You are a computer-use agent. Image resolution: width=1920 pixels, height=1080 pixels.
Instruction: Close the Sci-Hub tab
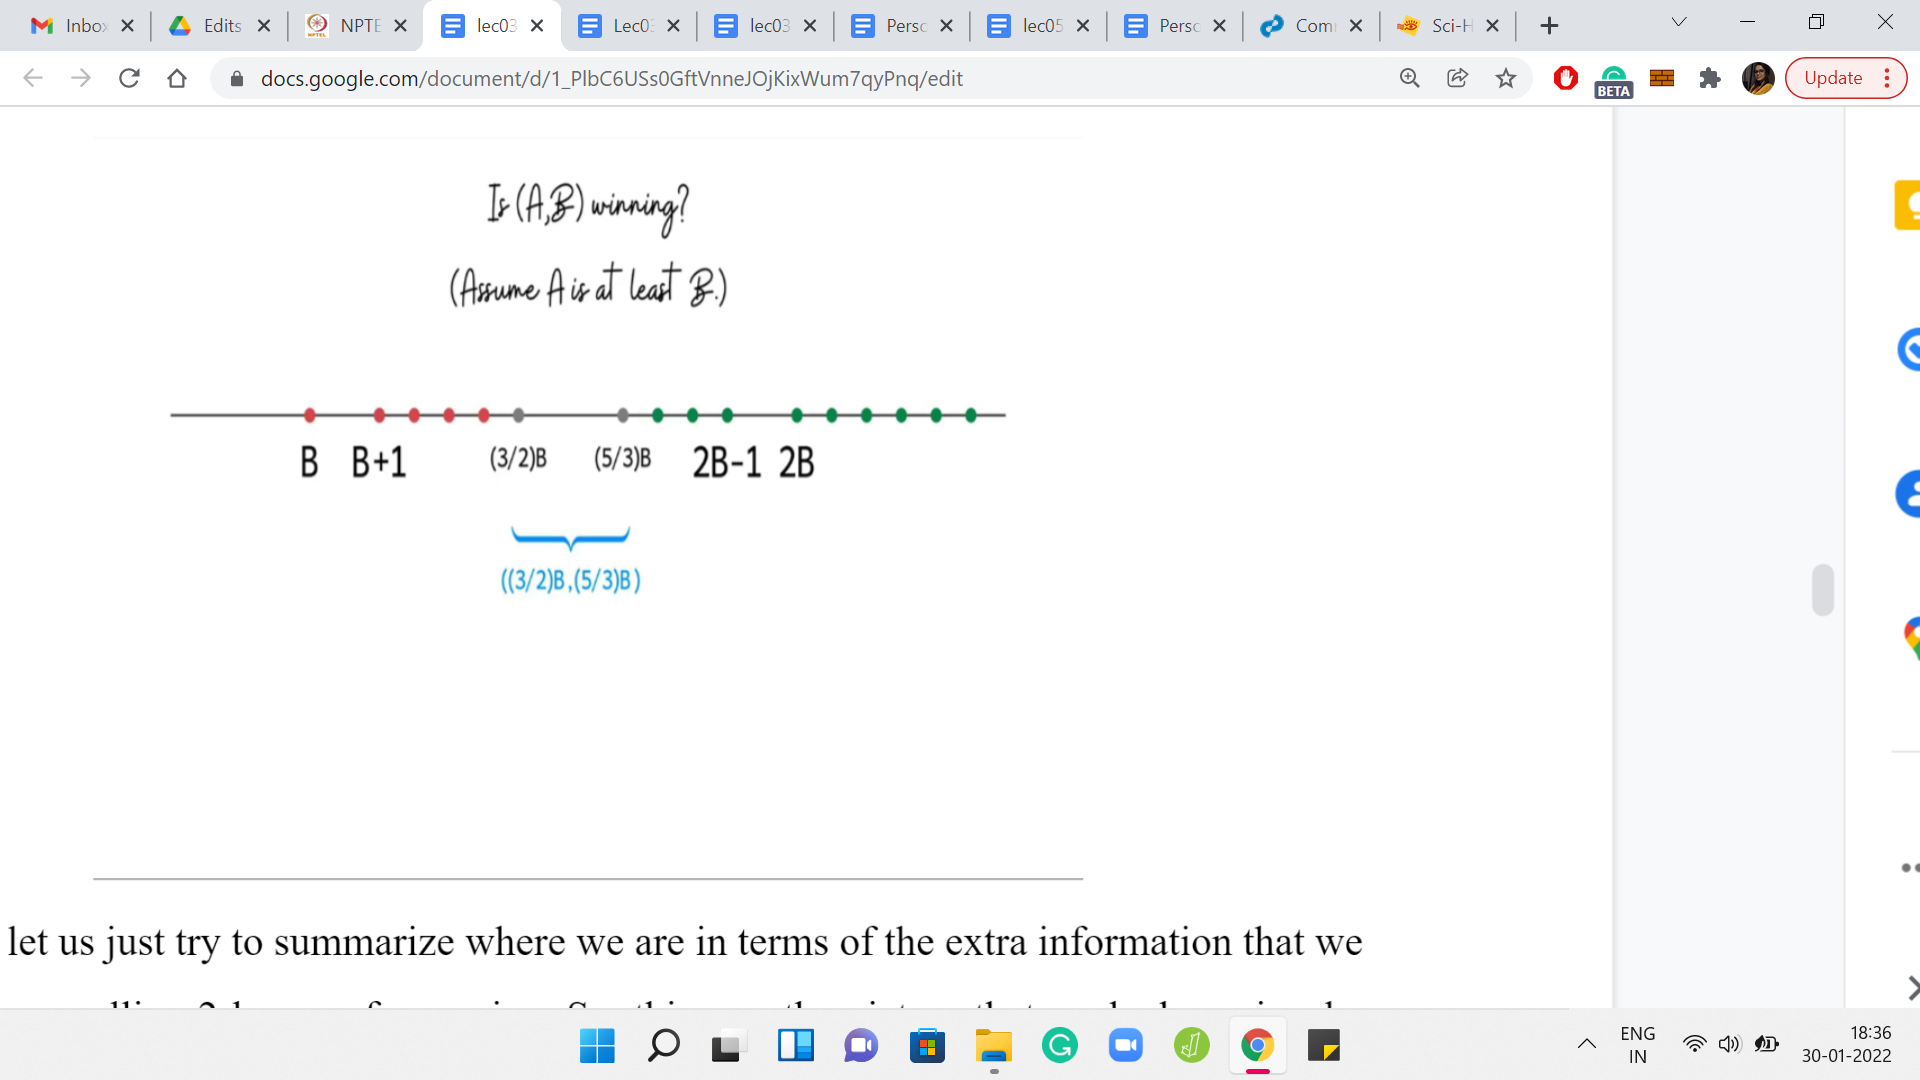(x=1493, y=26)
